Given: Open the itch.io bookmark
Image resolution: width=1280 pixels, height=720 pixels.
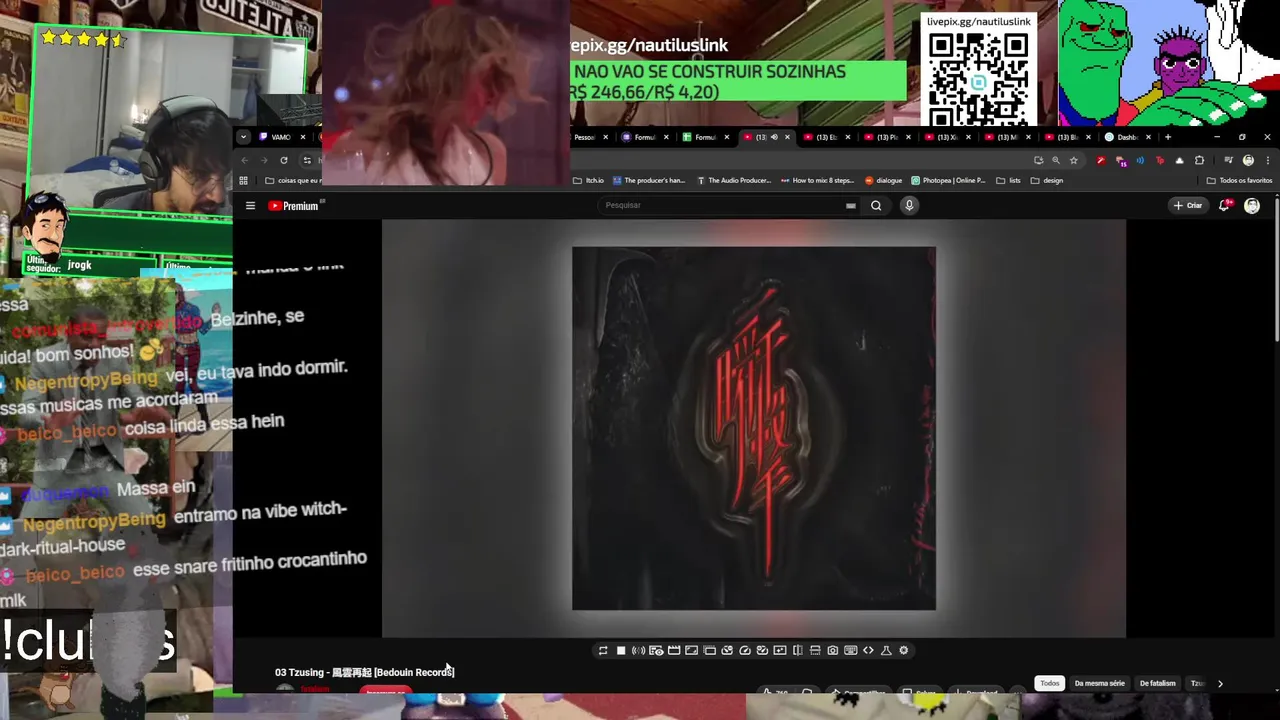Looking at the screenshot, I should pos(589,181).
